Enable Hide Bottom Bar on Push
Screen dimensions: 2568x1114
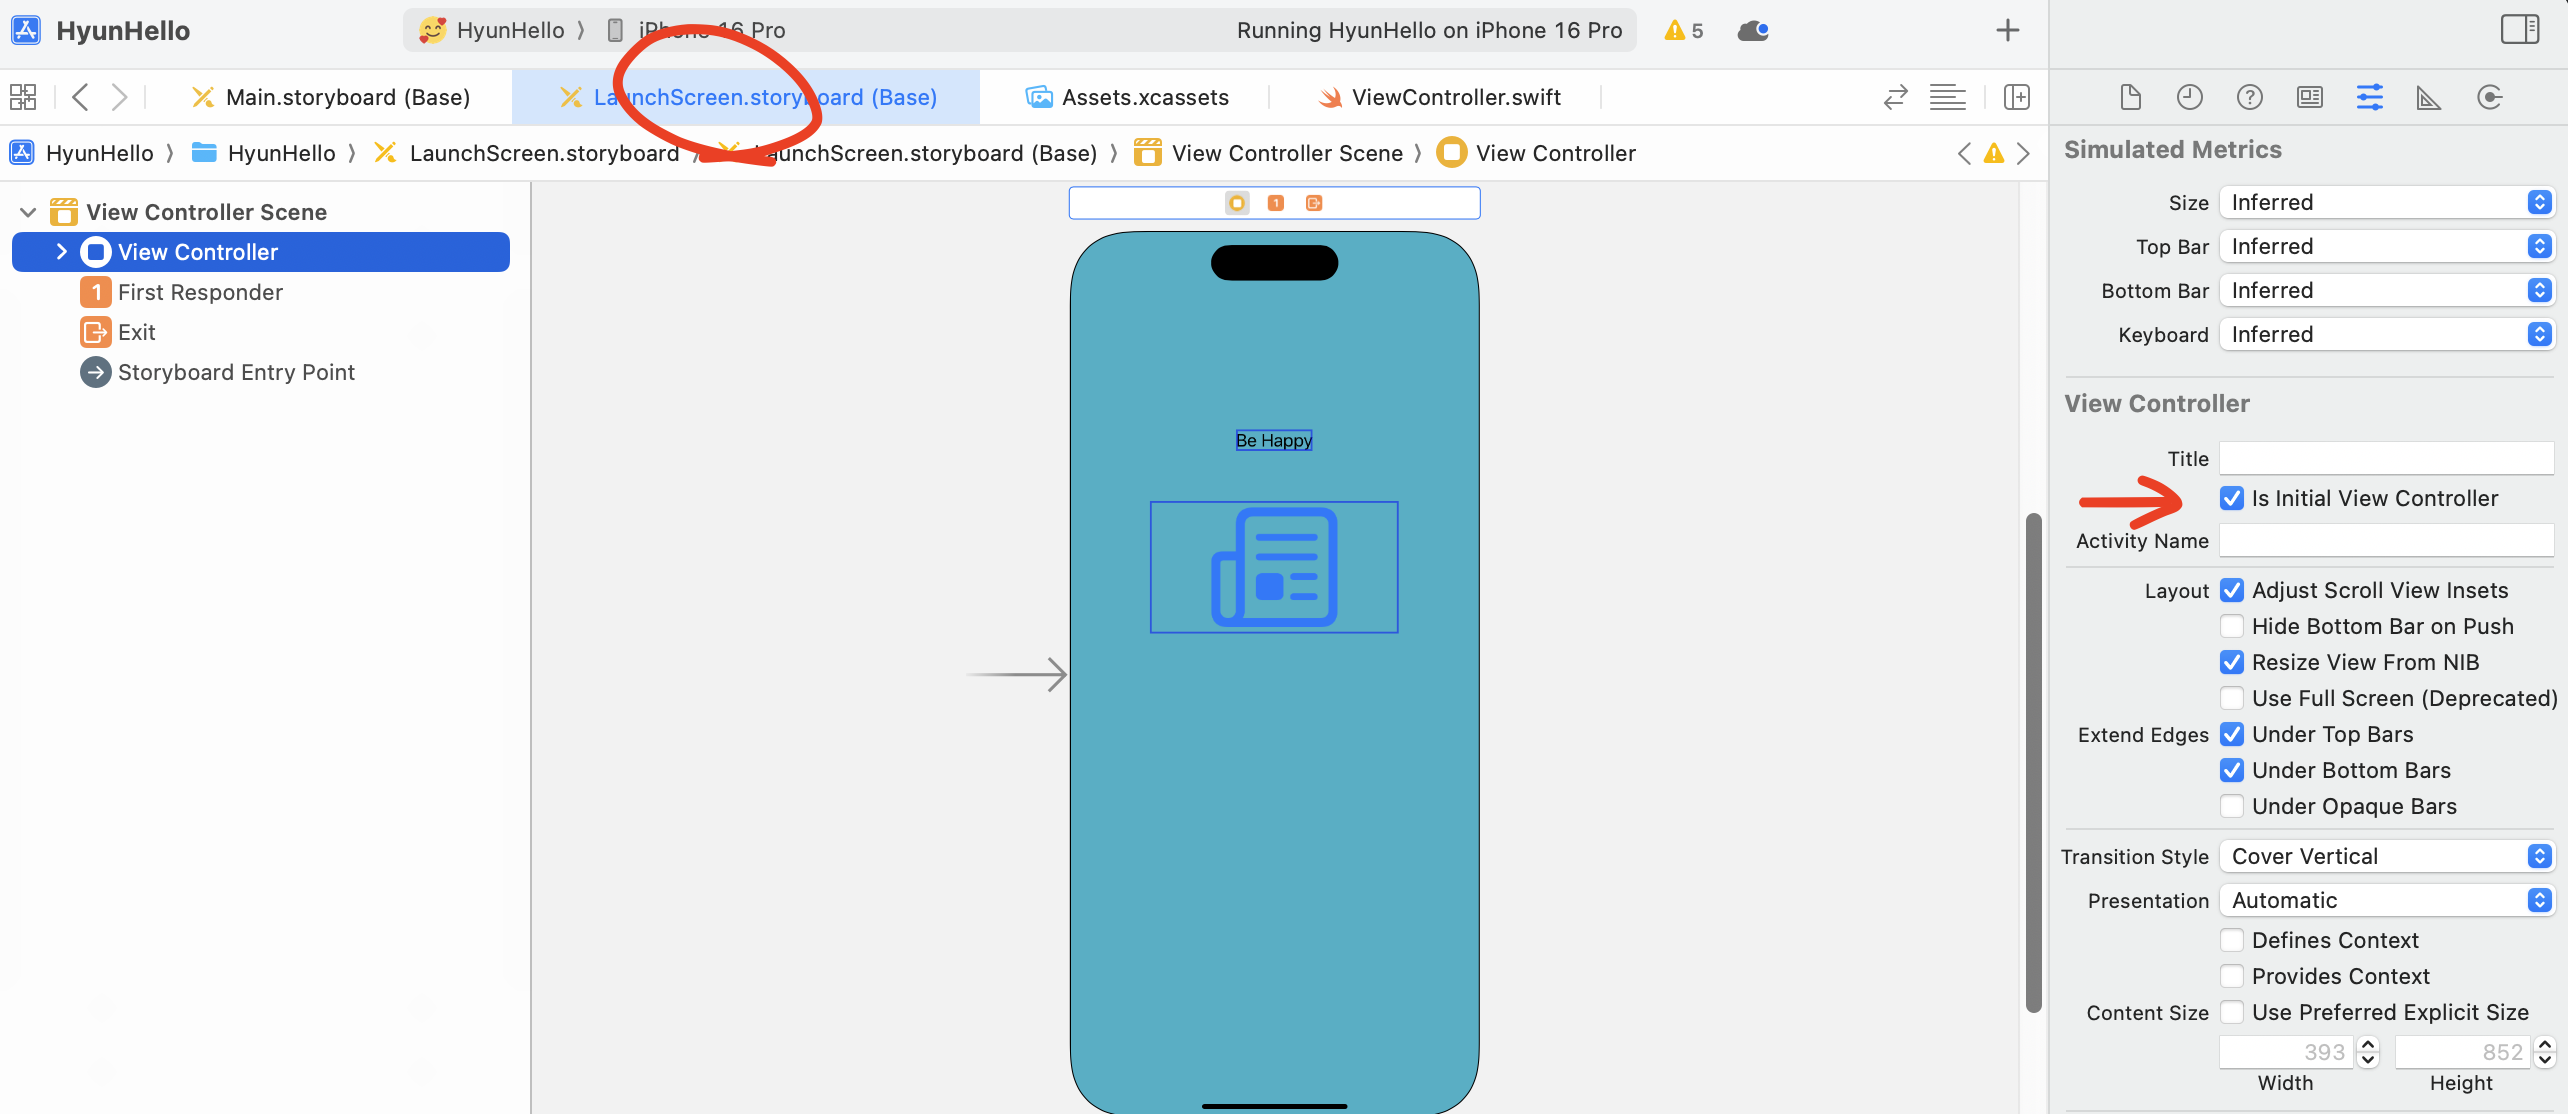pos(2231,626)
